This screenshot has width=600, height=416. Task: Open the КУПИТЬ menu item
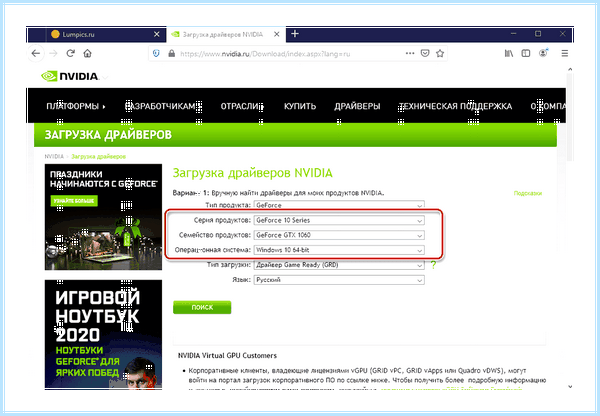click(x=300, y=106)
